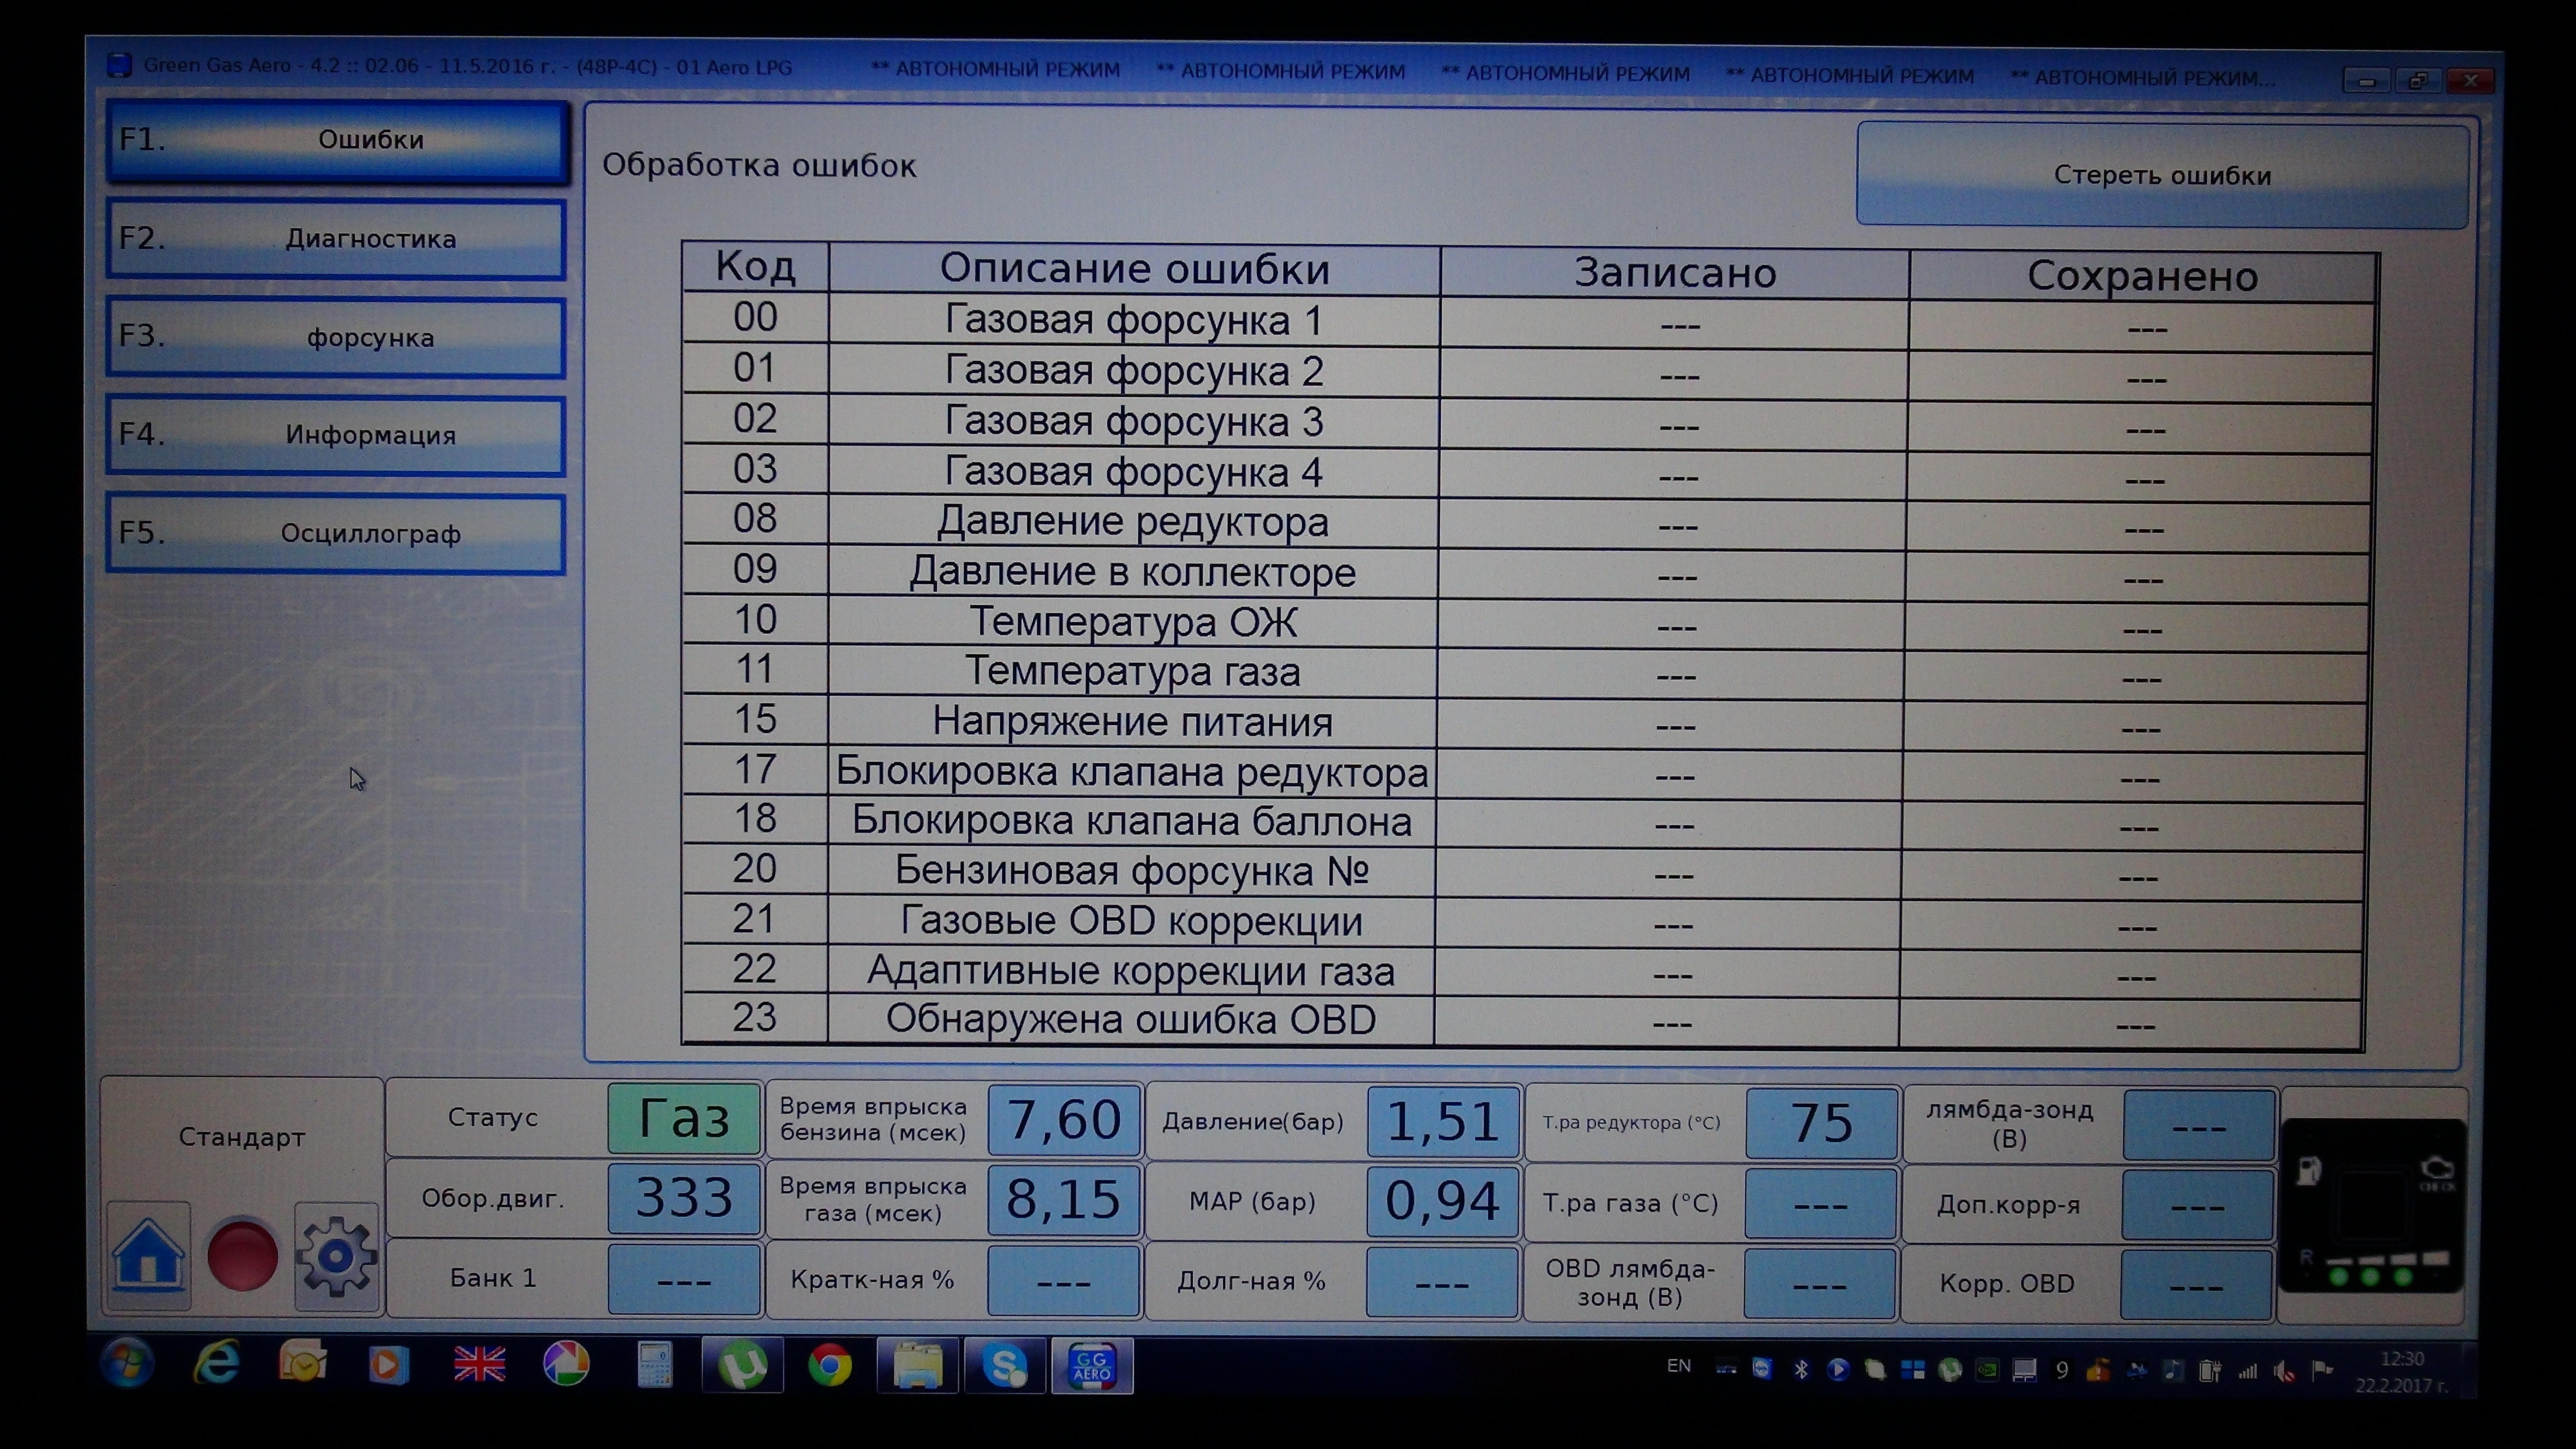Click the EN language indicator in the tray
The image size is (2576, 1449).
pos(1679,1366)
